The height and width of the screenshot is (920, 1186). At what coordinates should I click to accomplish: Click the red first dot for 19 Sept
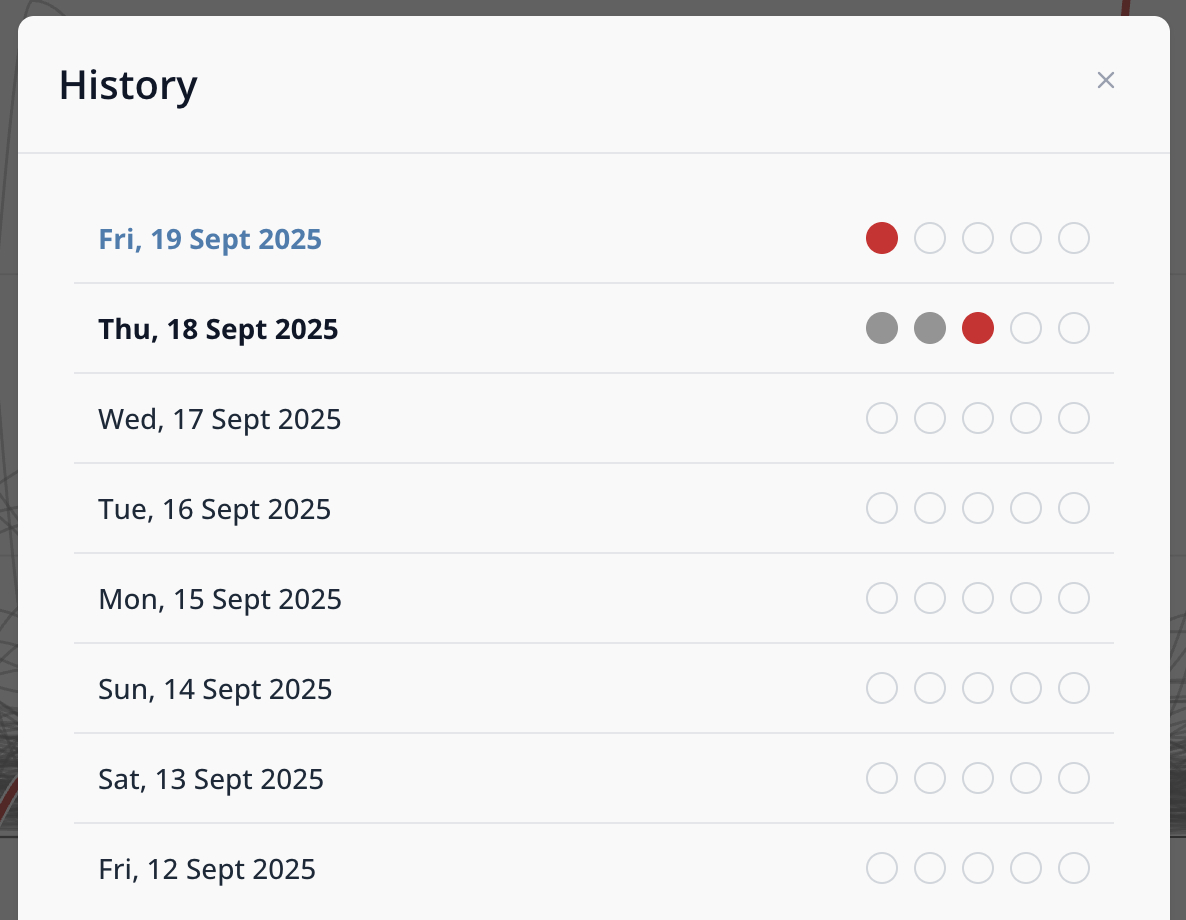click(x=882, y=239)
